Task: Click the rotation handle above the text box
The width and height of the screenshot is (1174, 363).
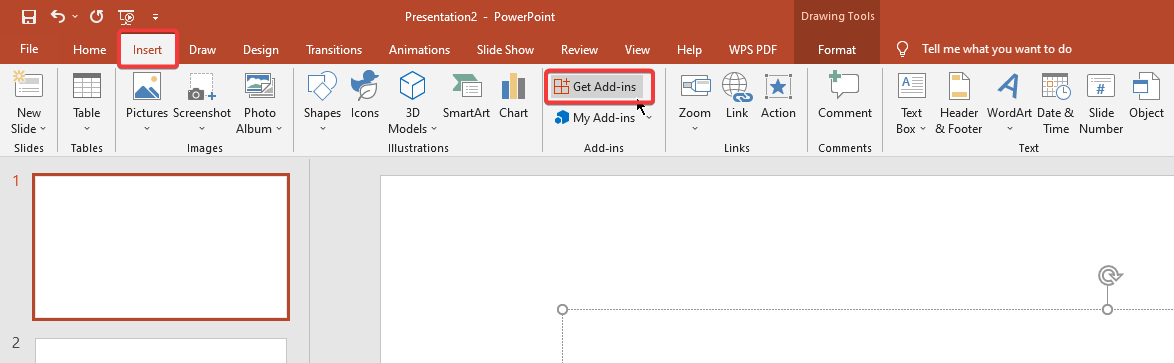Action: point(1108,276)
